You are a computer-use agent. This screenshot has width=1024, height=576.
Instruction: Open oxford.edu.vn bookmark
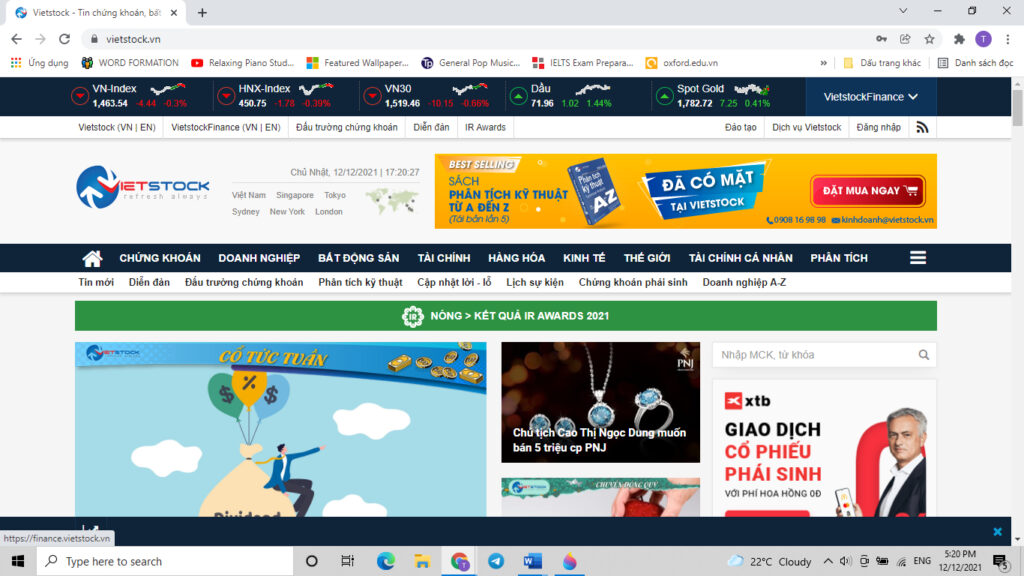[x=682, y=63]
